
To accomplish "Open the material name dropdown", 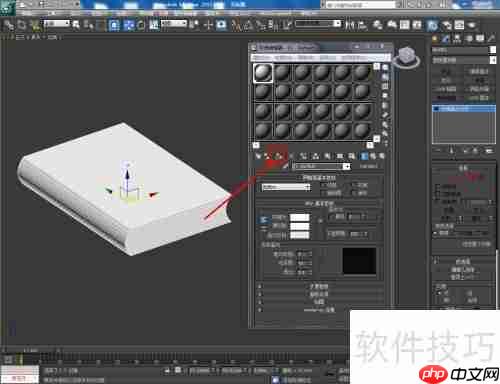I will click(321, 166).
